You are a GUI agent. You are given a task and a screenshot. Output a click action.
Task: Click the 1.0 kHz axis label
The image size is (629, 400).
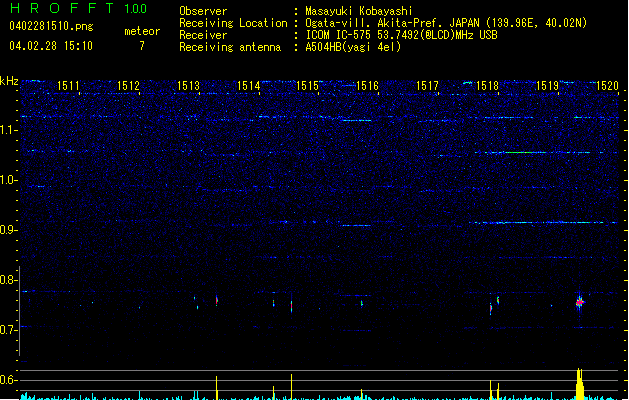pyautogui.click(x=8, y=180)
